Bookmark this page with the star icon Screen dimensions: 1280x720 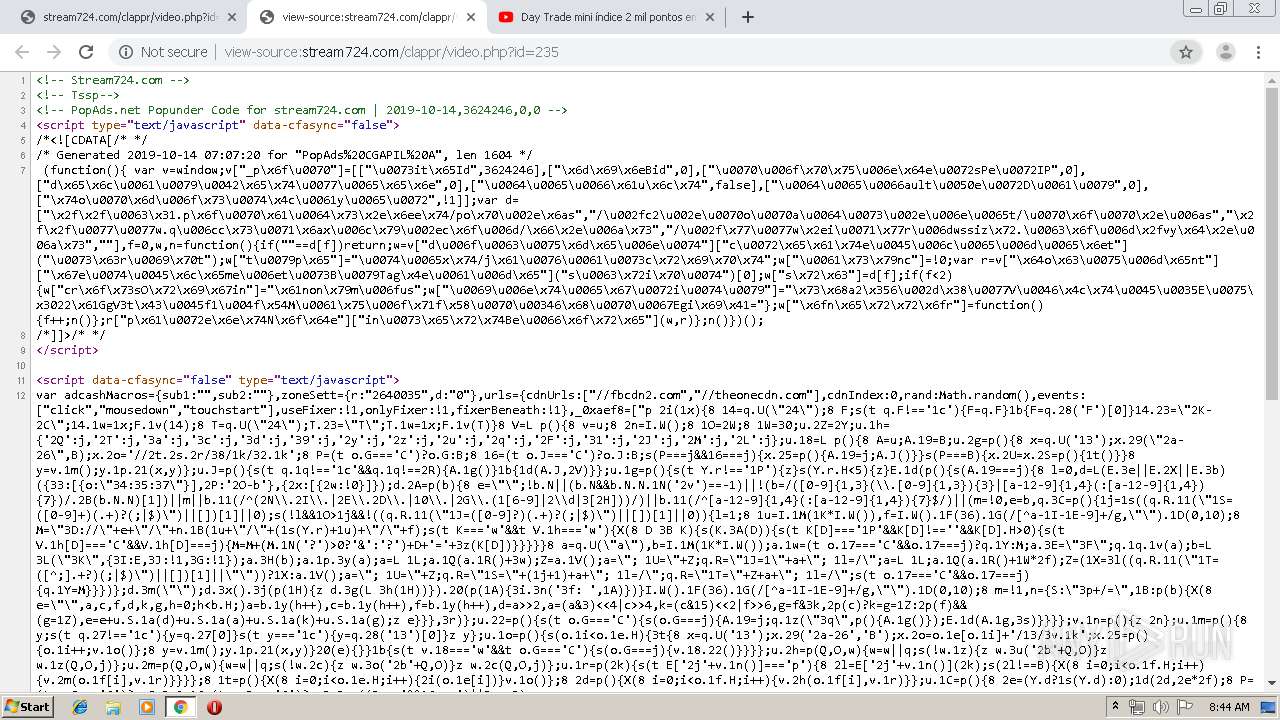coord(1186,52)
